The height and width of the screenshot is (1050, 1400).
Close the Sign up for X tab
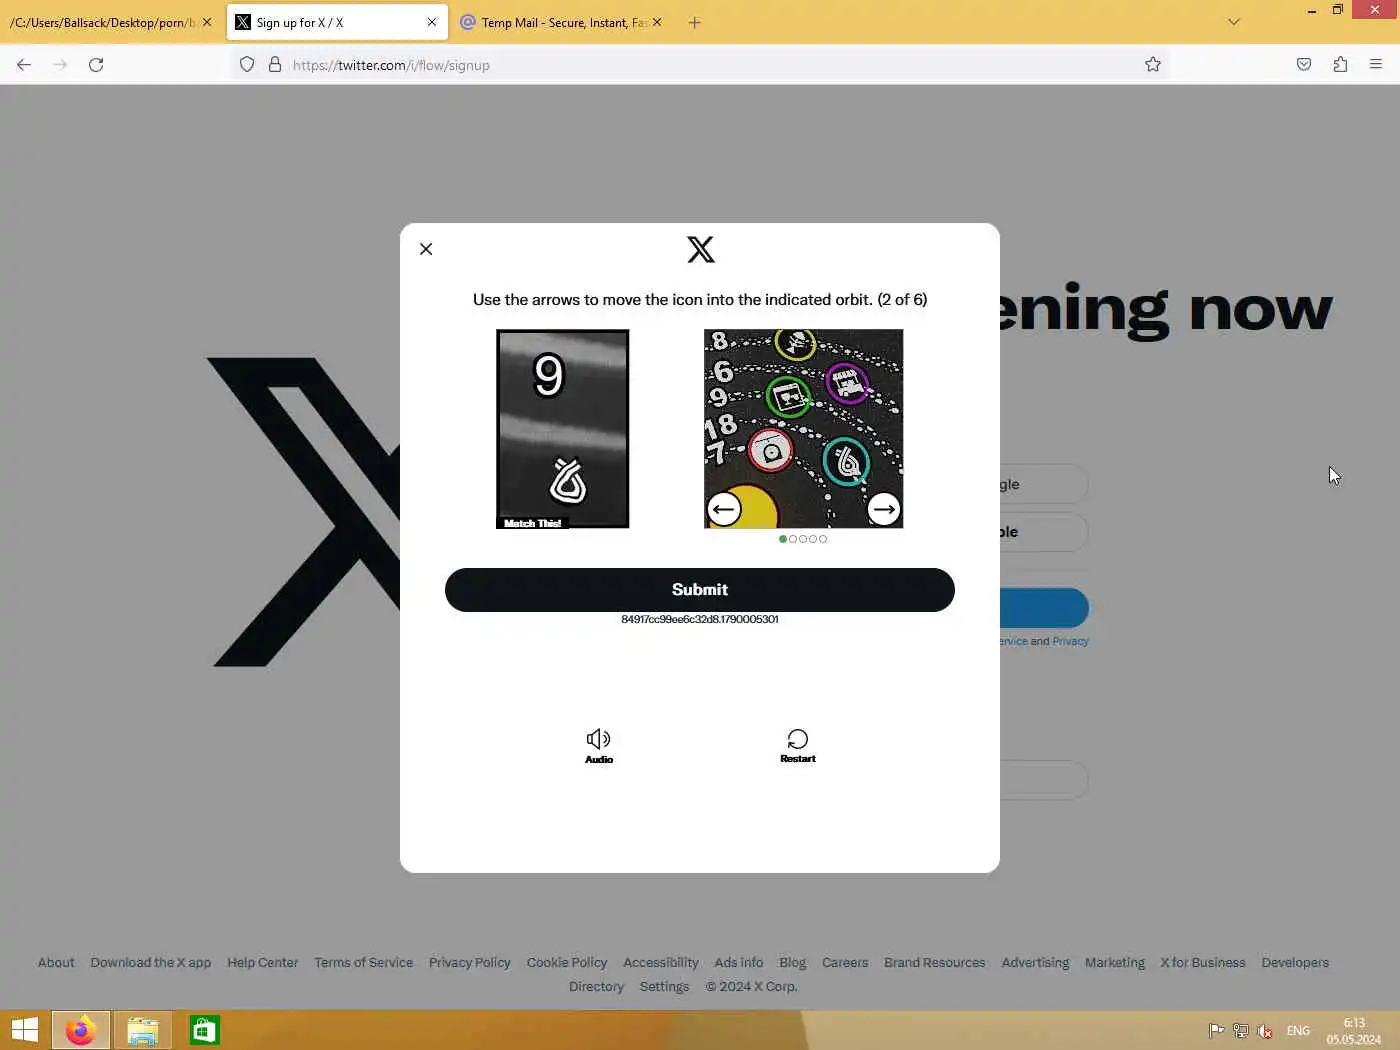(432, 22)
